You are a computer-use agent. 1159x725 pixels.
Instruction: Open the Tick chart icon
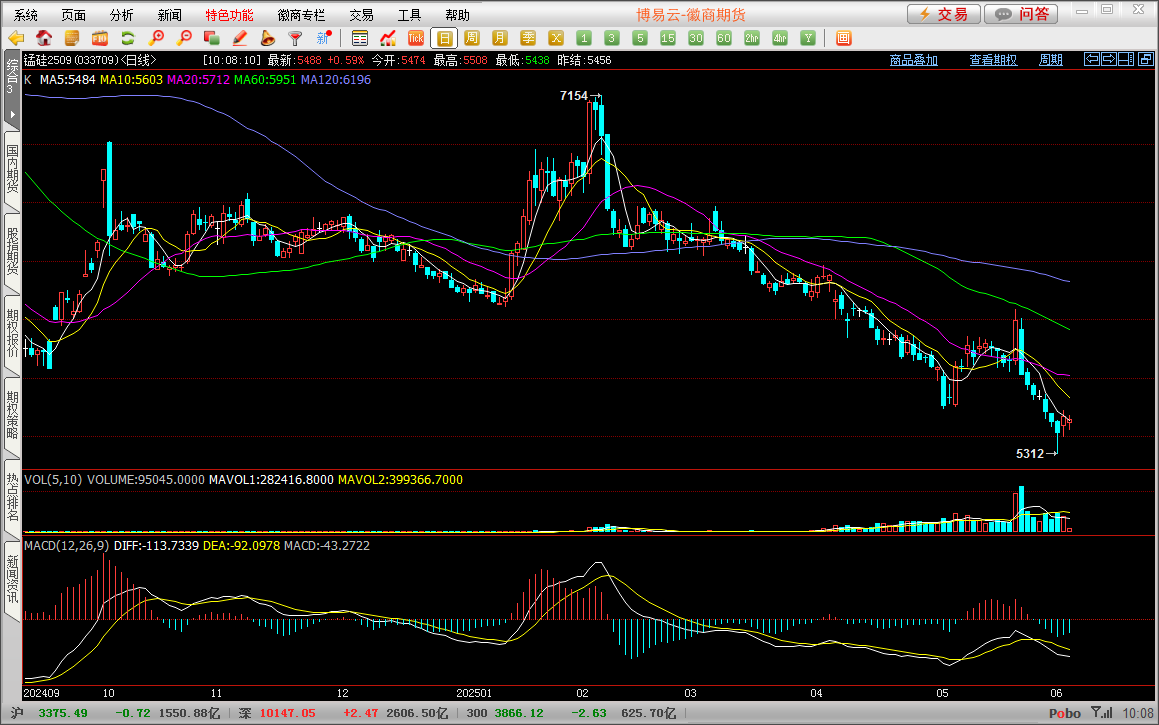(x=416, y=38)
